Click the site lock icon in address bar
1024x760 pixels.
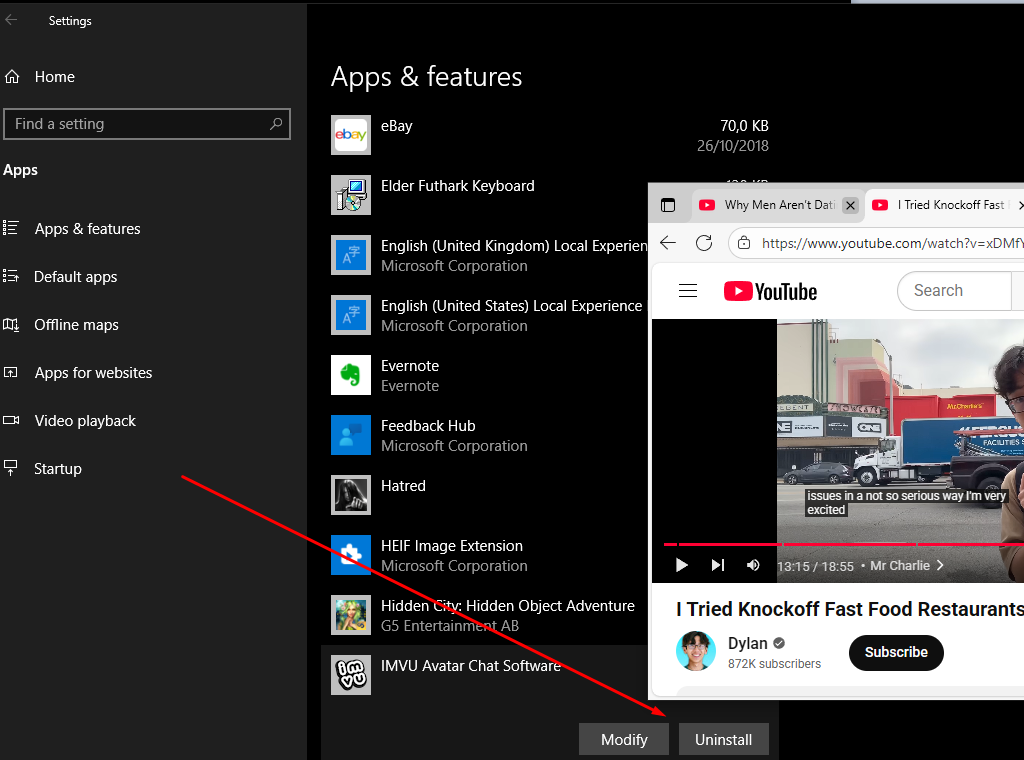pos(744,244)
